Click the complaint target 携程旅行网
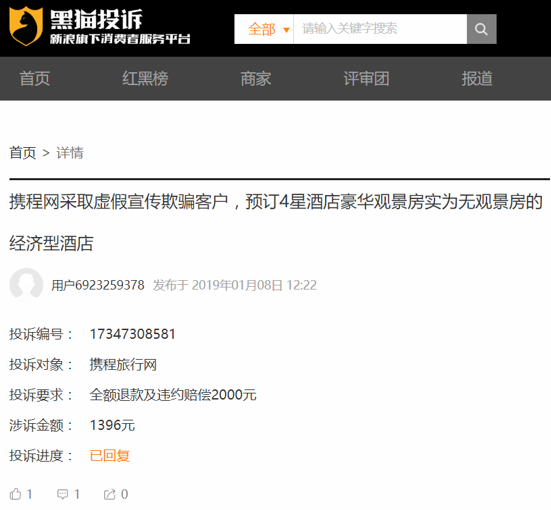The width and height of the screenshot is (551, 510). [123, 364]
